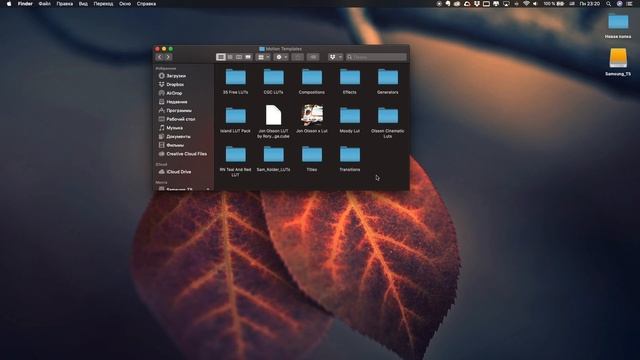This screenshot has width=640, height=360.
Task: Open Siri from the menu bar
Action: point(620,4)
